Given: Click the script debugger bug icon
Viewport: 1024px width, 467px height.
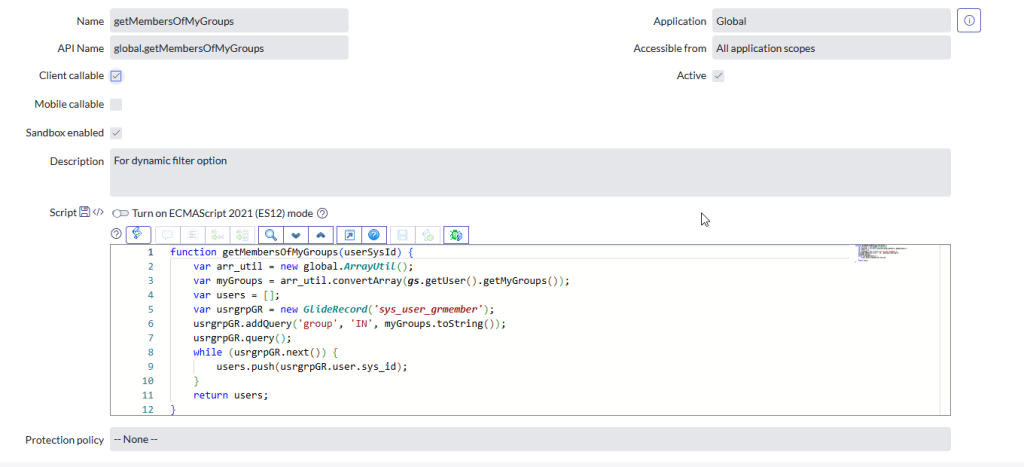Looking at the screenshot, I should click(455, 234).
